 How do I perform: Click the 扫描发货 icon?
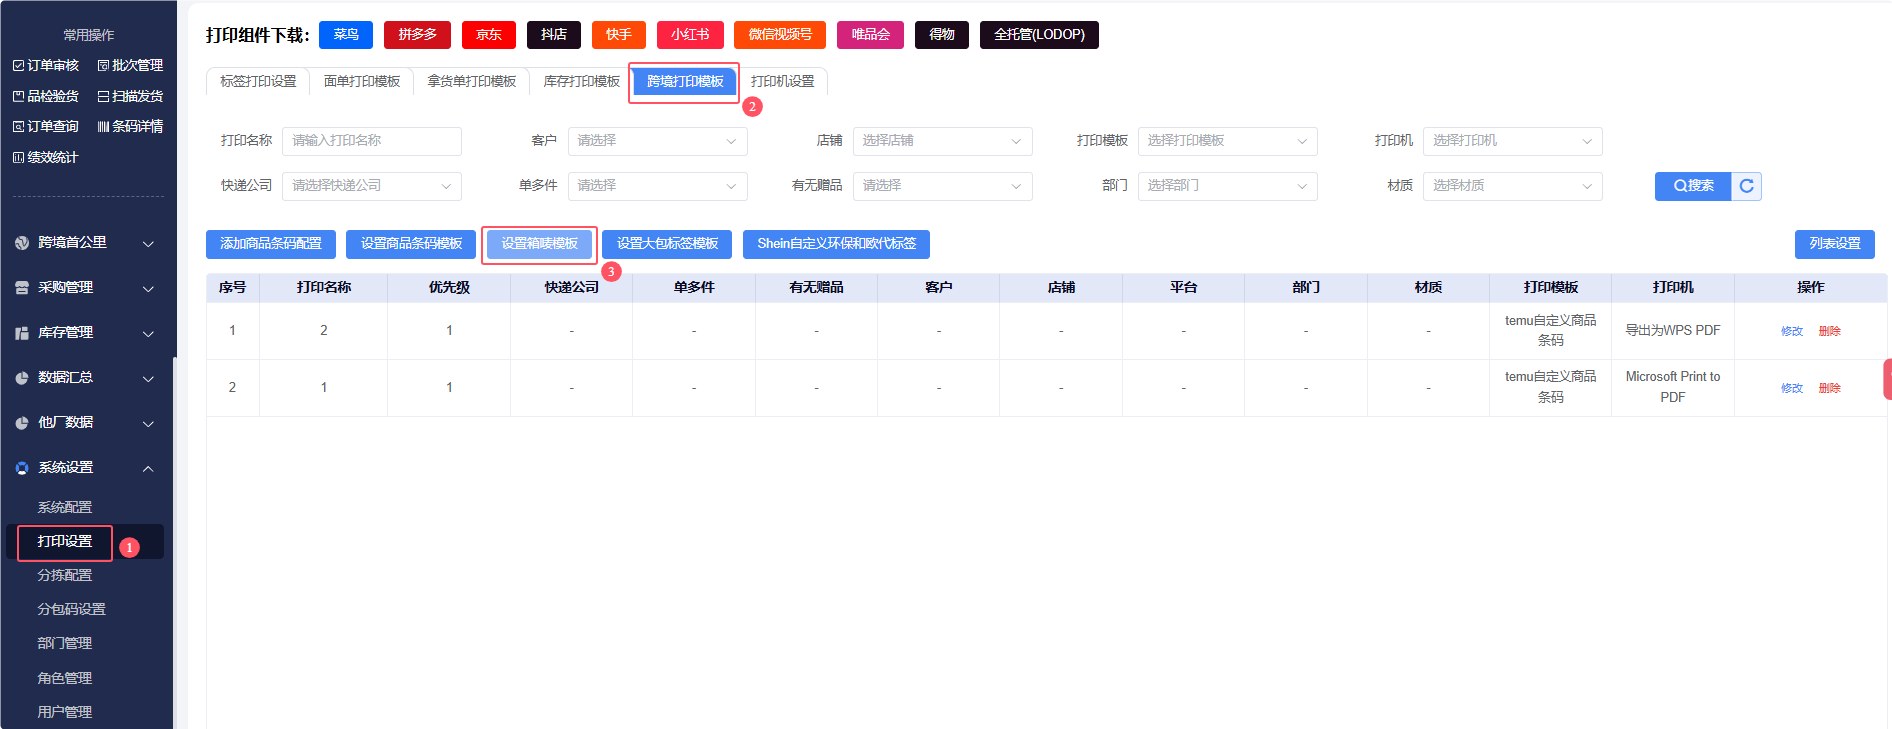[x=103, y=97]
